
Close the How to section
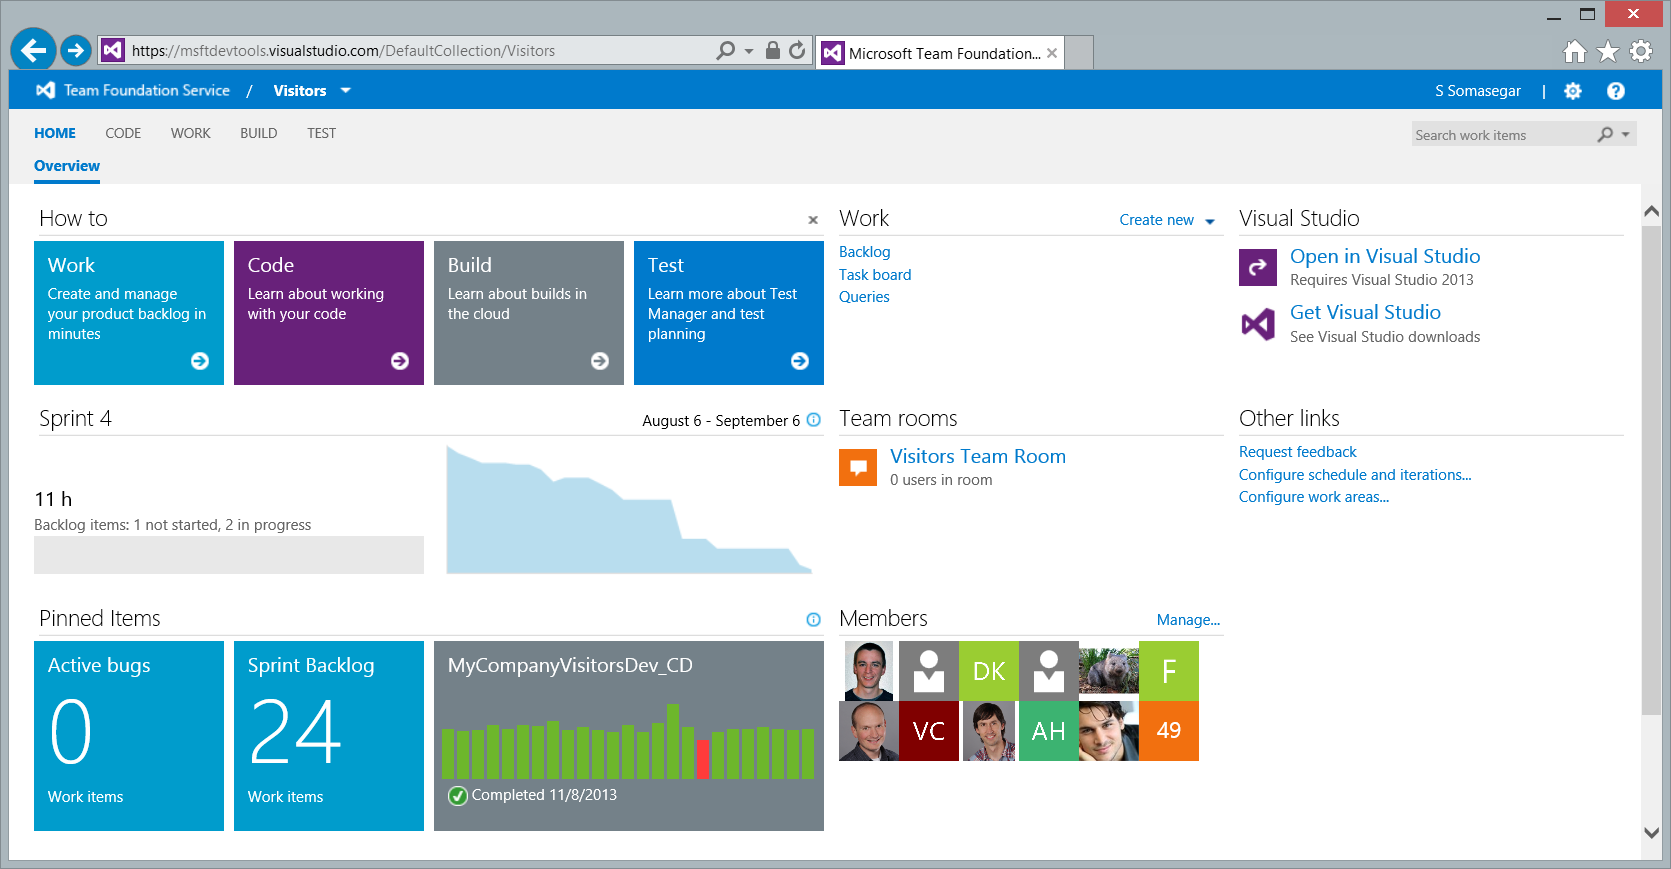(813, 220)
